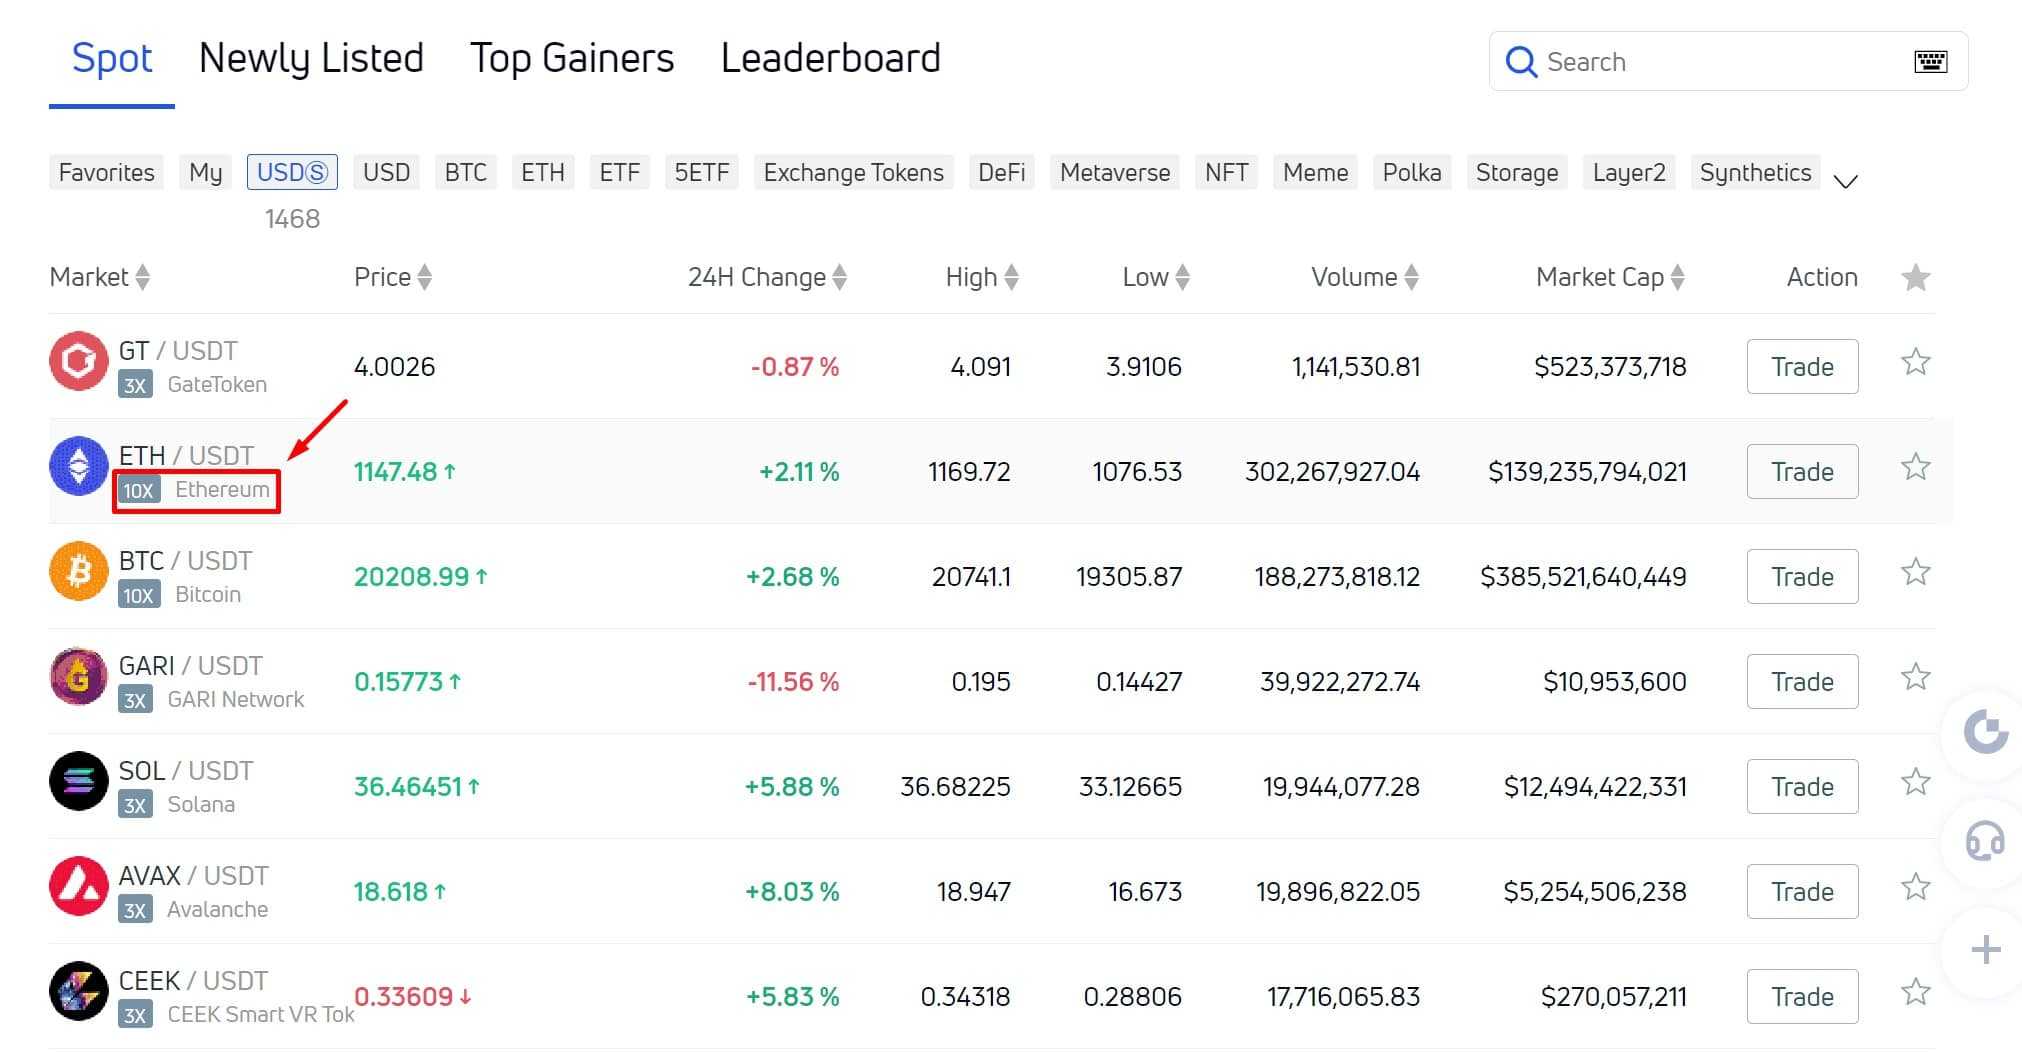Click the Bitcoin coin logo

(x=78, y=571)
